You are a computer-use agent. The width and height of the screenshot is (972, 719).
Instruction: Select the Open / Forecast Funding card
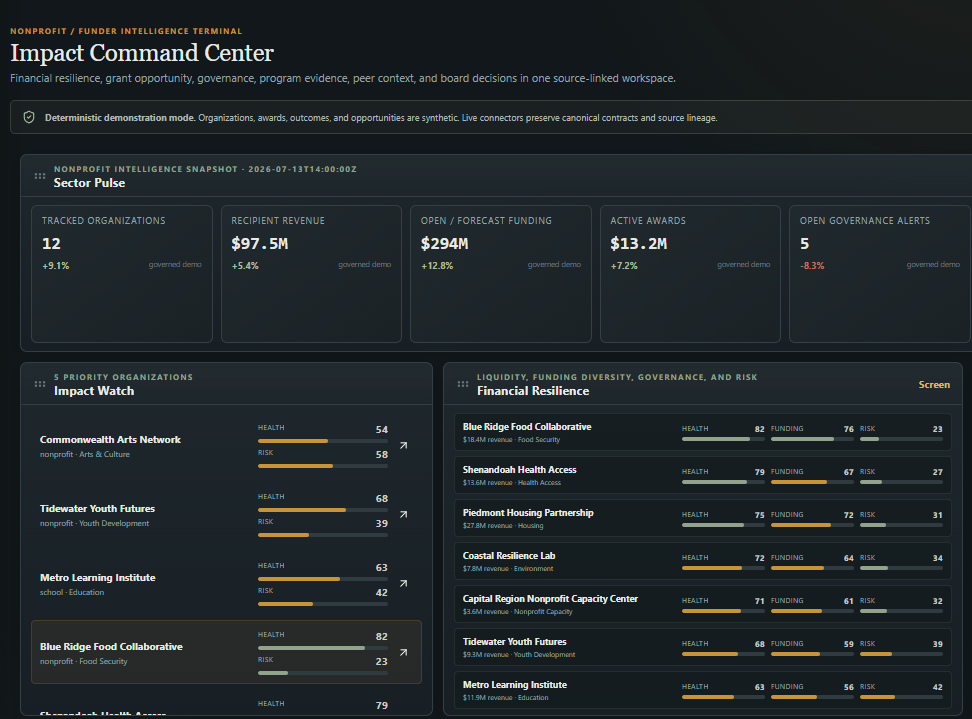click(x=501, y=274)
